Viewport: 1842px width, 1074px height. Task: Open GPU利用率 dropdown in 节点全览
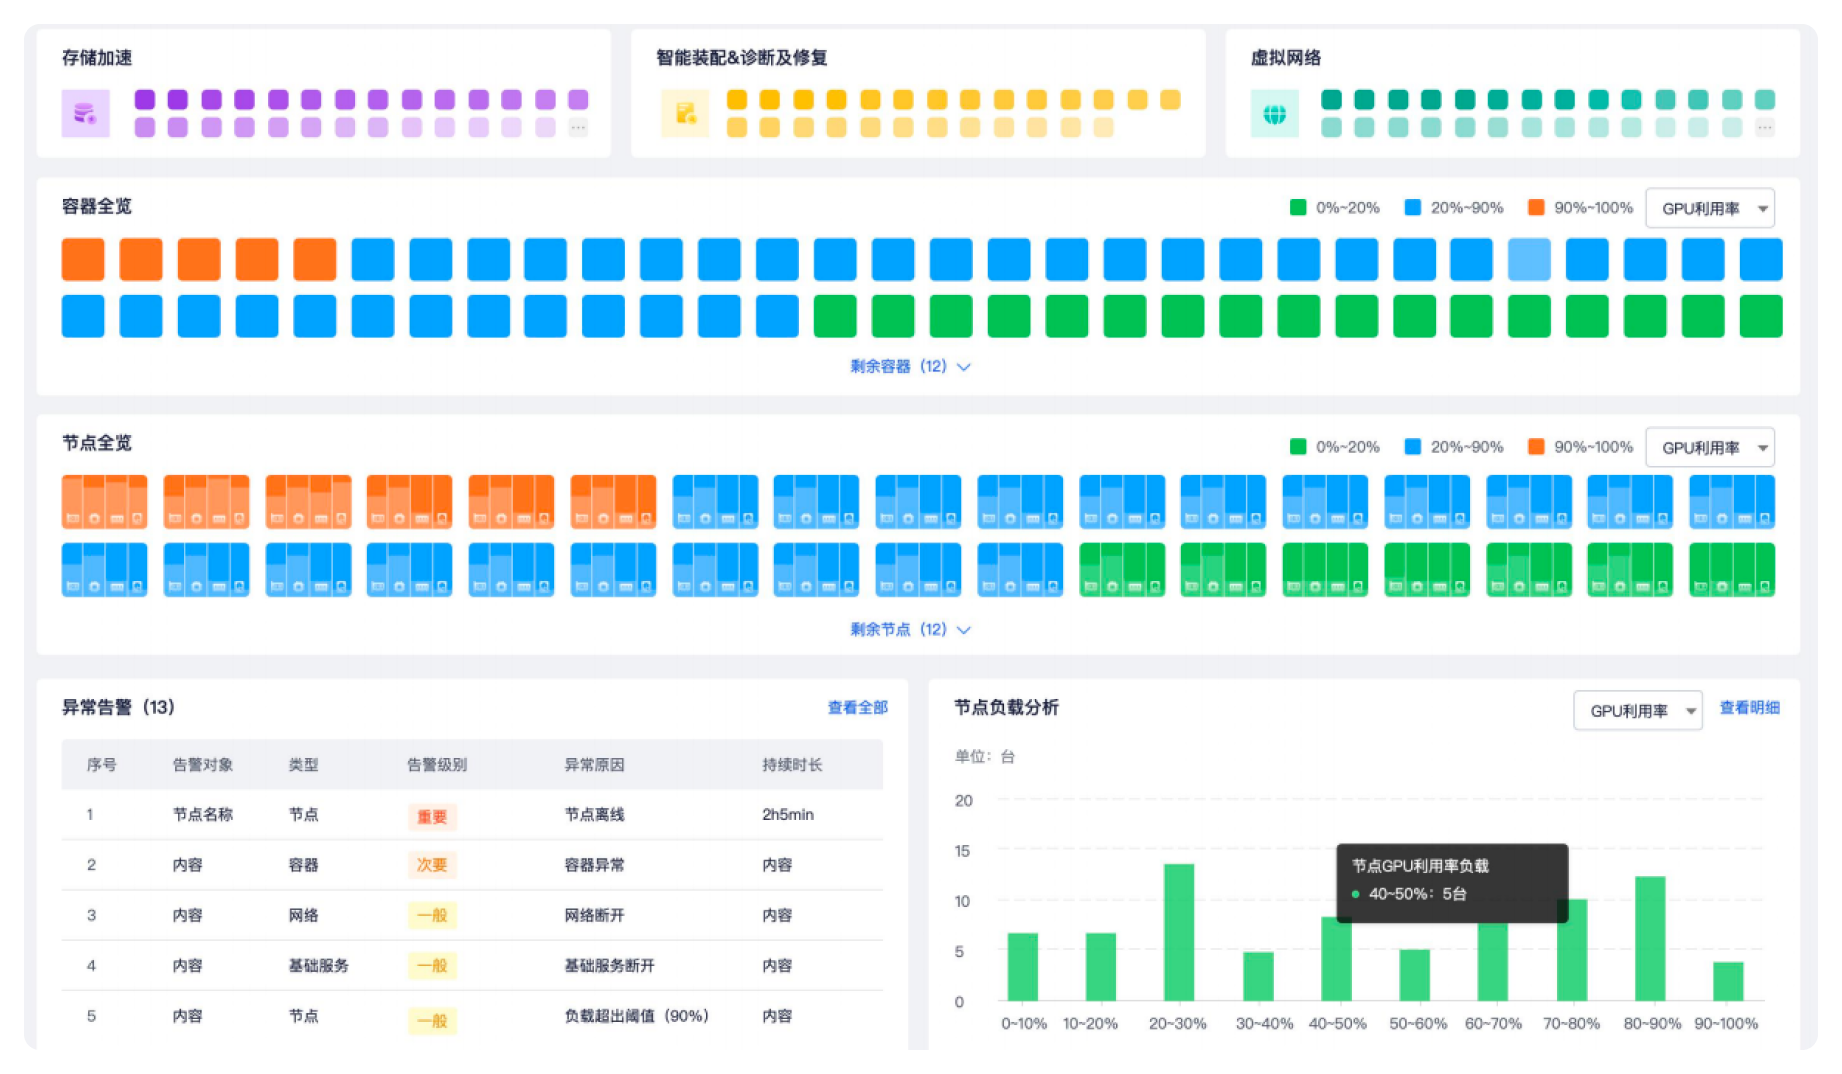pos(1710,447)
